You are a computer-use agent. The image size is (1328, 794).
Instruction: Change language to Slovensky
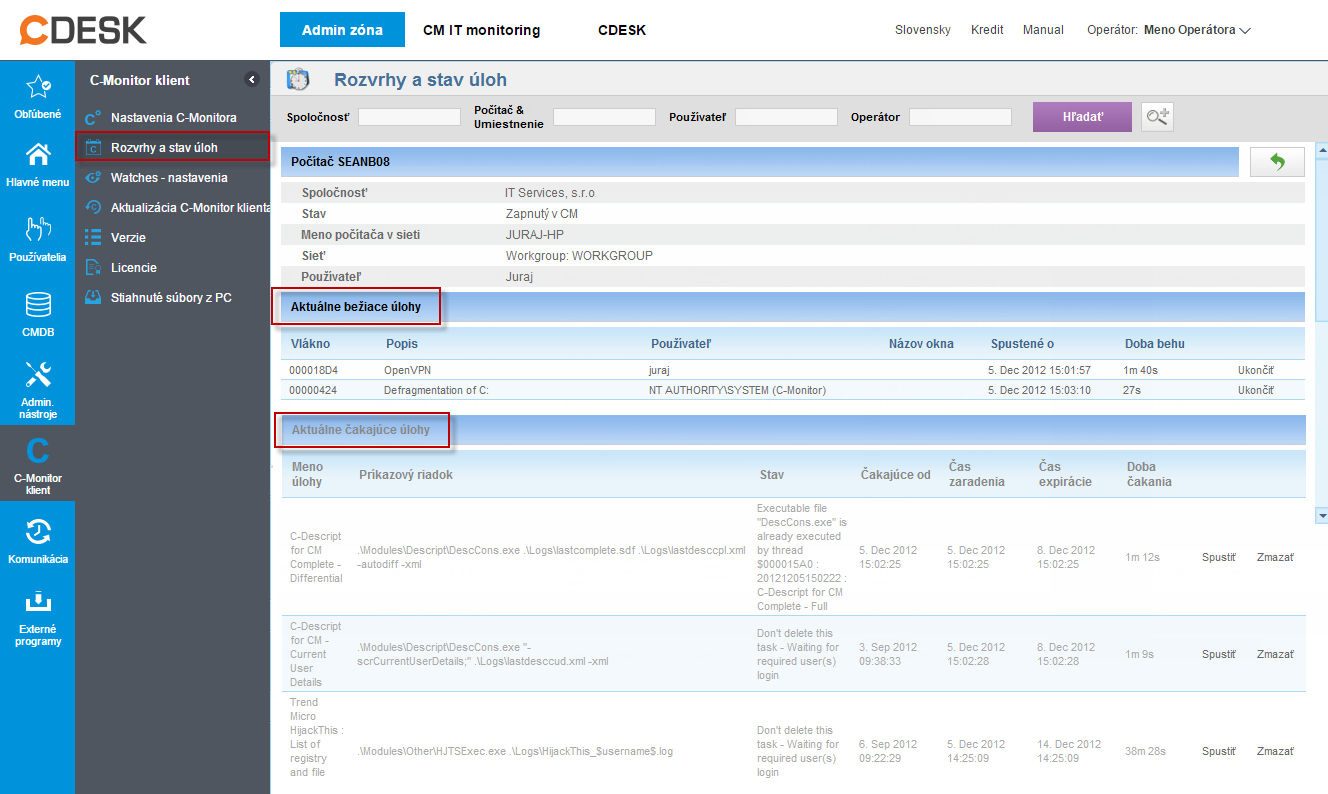click(x=923, y=30)
